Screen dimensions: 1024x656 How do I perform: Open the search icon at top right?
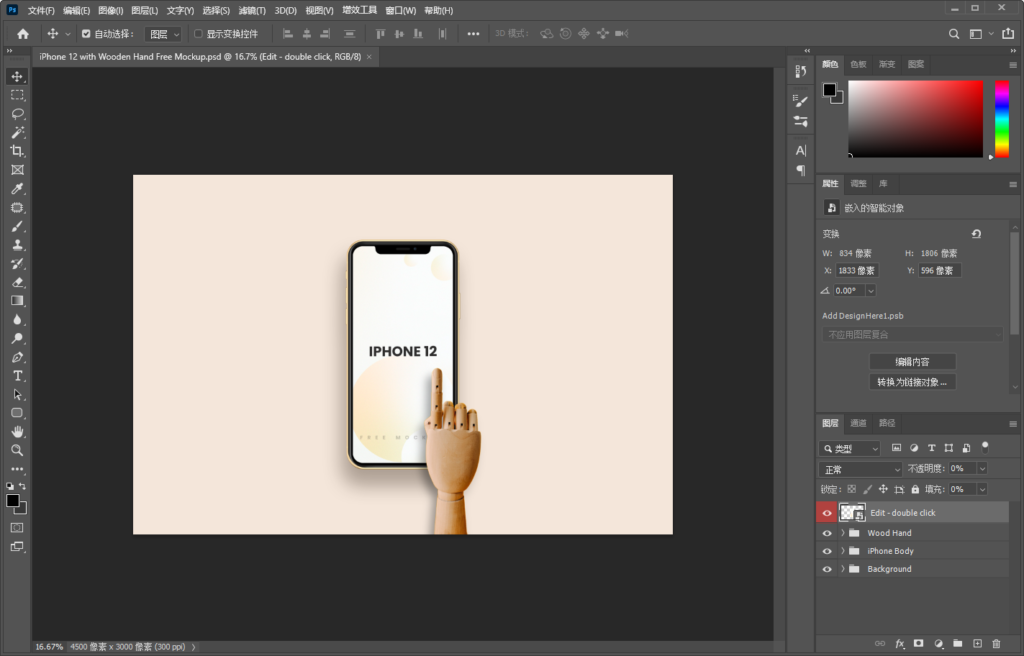coord(954,34)
